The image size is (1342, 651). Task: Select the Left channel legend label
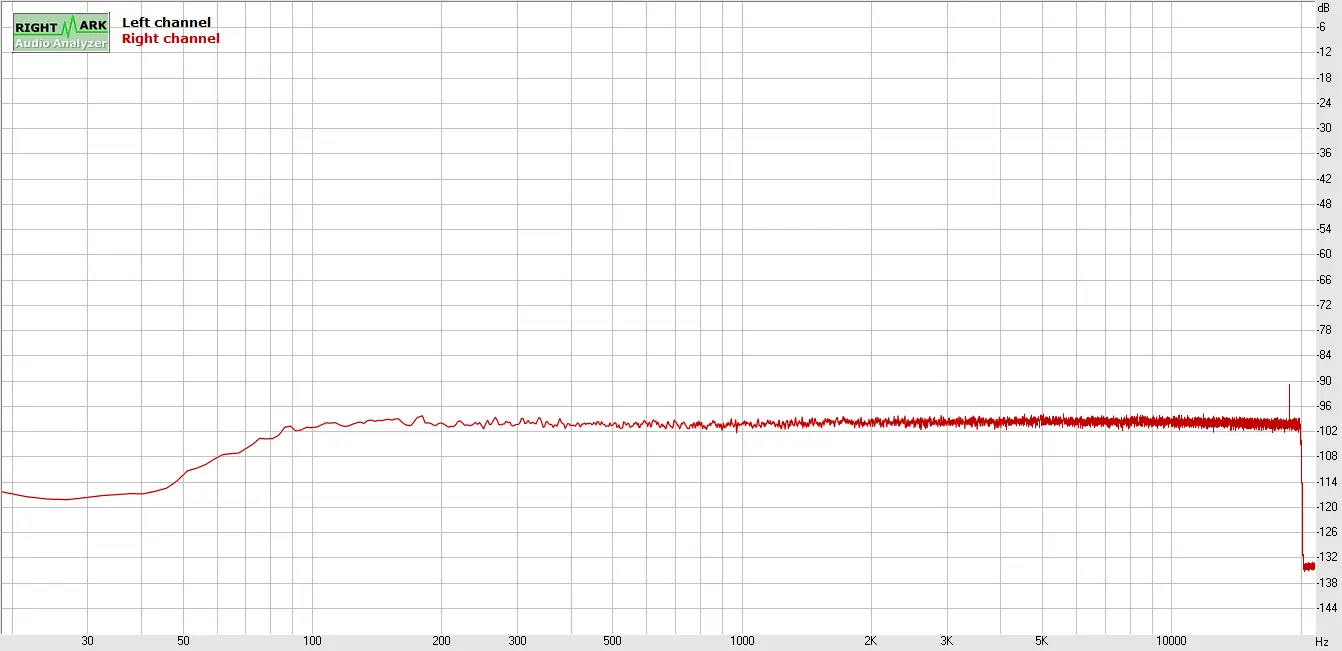pos(166,22)
